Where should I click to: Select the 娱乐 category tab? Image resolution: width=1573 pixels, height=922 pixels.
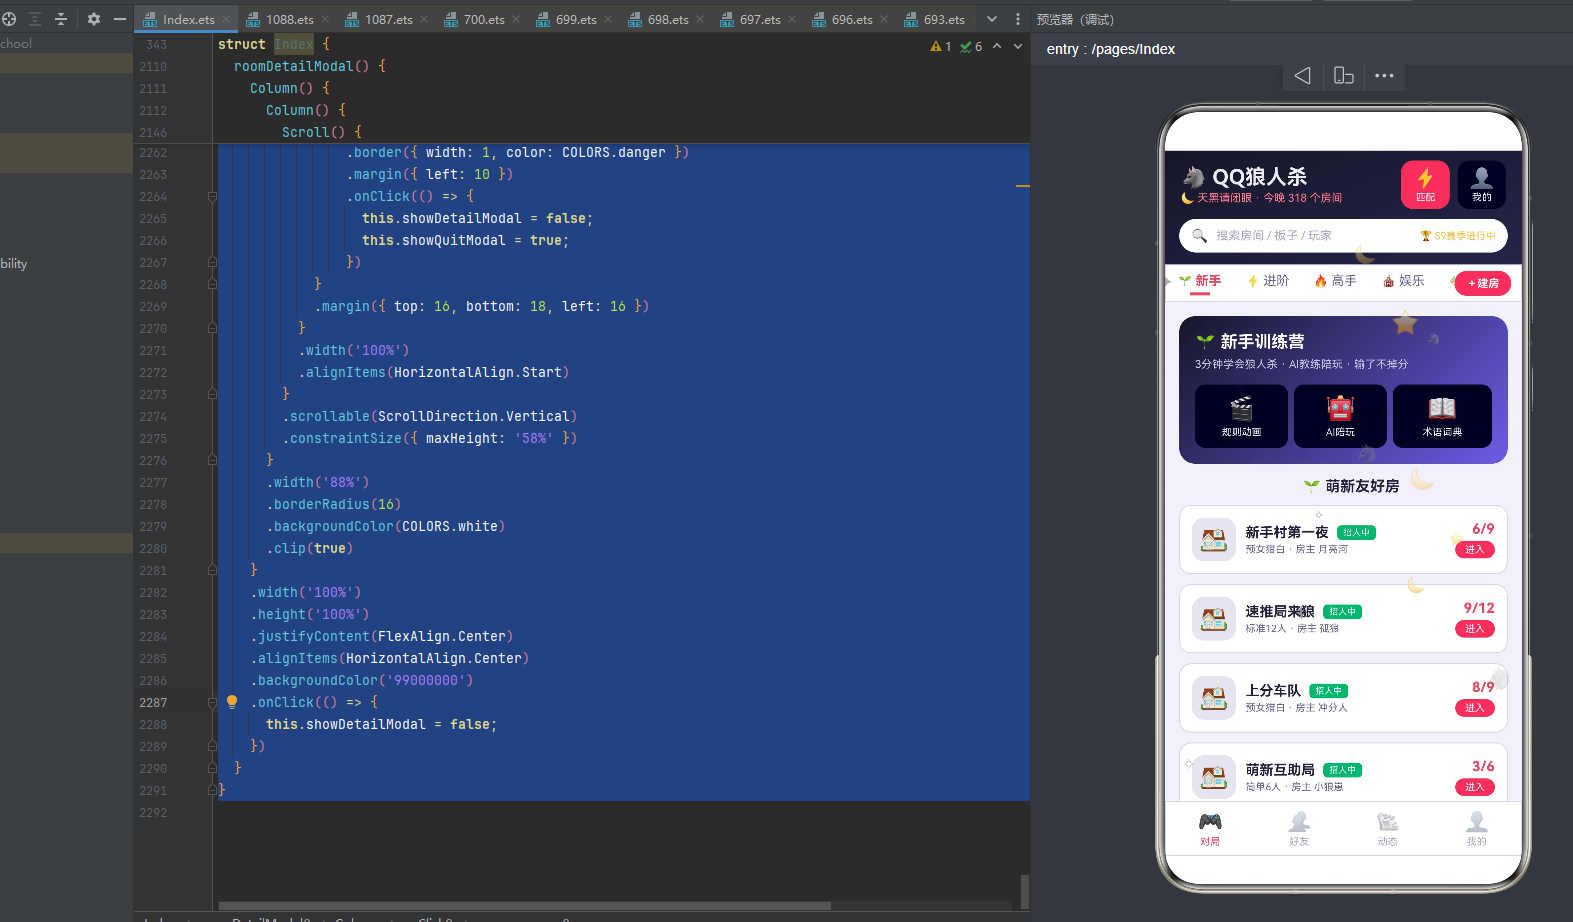[x=1404, y=282]
